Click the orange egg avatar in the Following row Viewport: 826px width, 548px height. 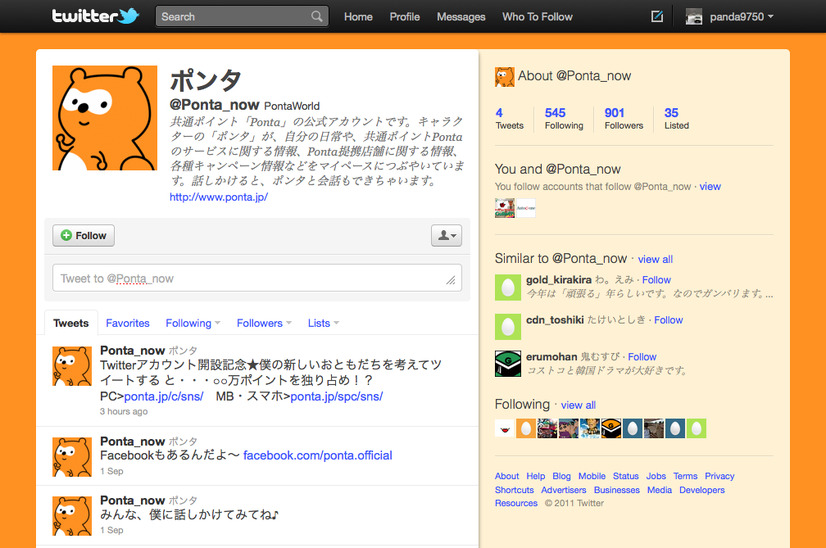pos(526,428)
